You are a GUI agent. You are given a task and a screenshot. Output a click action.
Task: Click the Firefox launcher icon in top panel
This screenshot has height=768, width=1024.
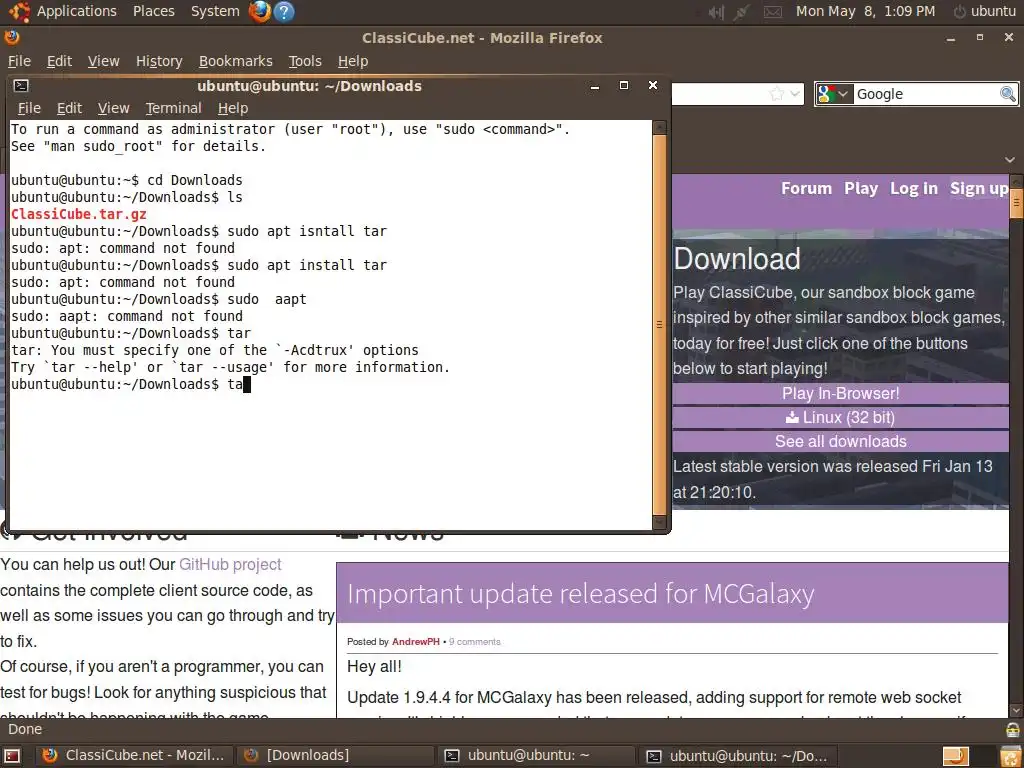pos(259,12)
